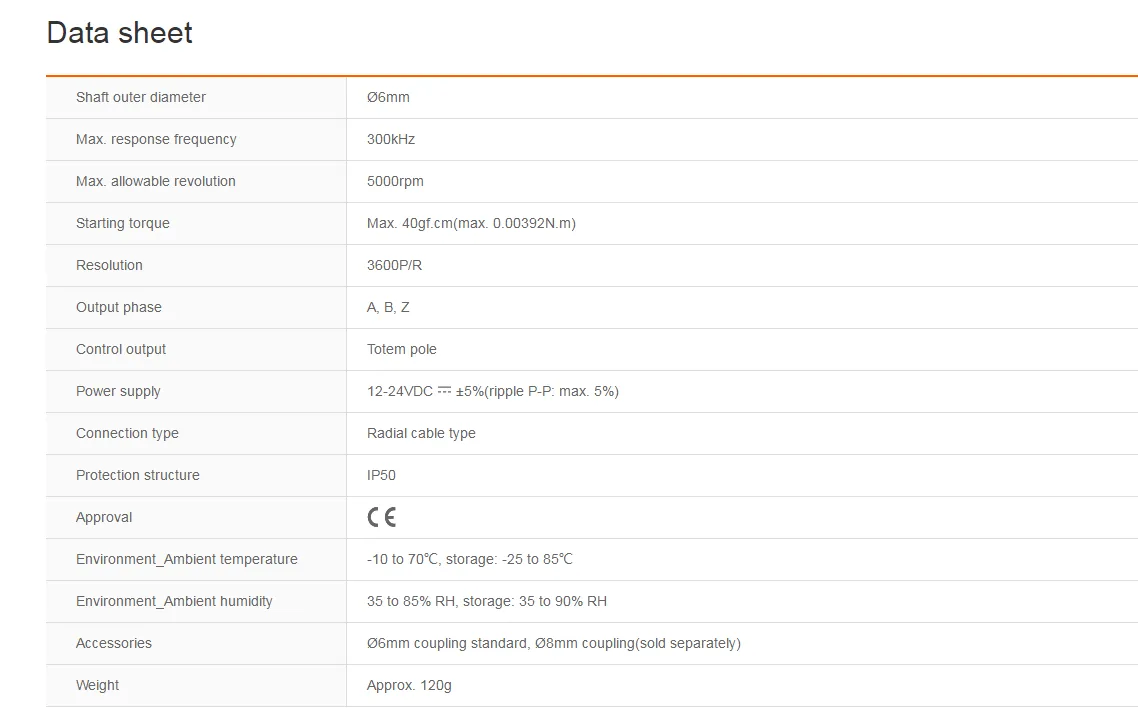Click the 12-24VDC power supply value

[x=493, y=391]
